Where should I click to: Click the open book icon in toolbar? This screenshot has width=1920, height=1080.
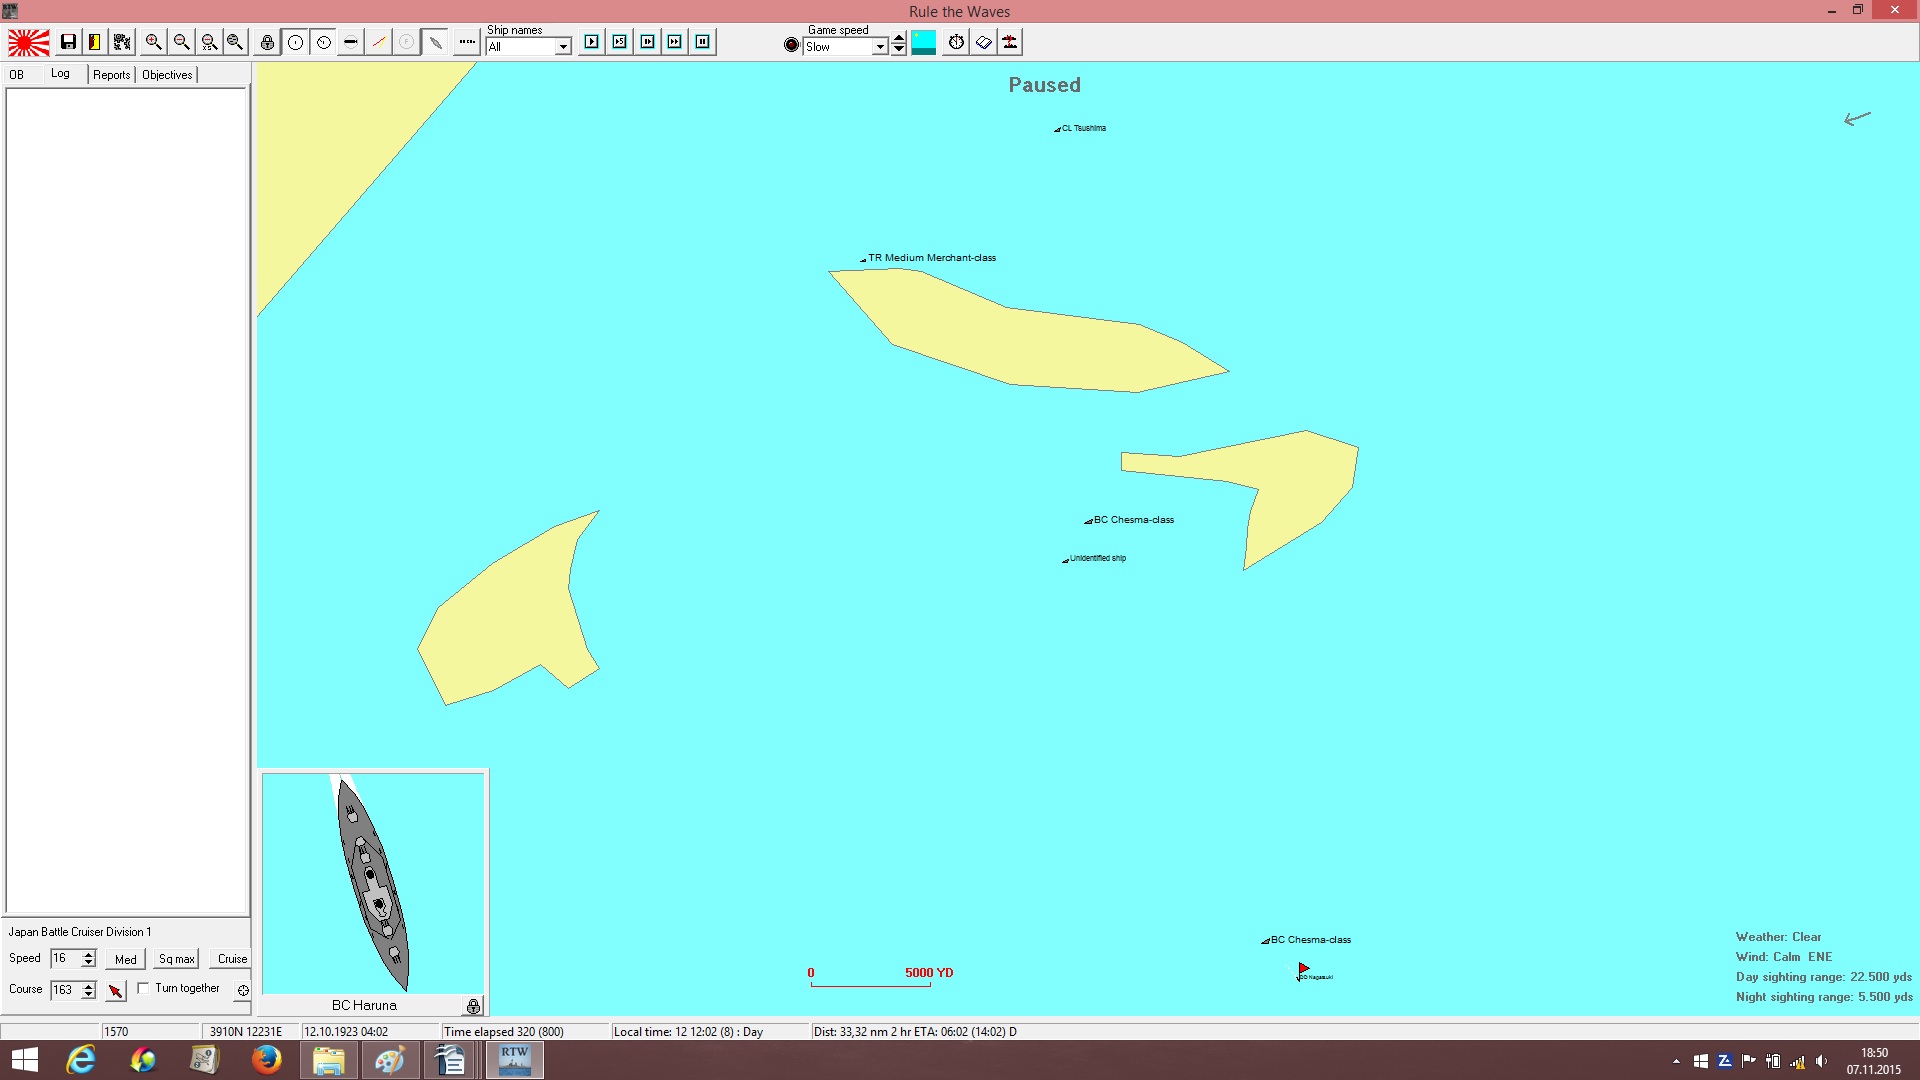coord(984,42)
